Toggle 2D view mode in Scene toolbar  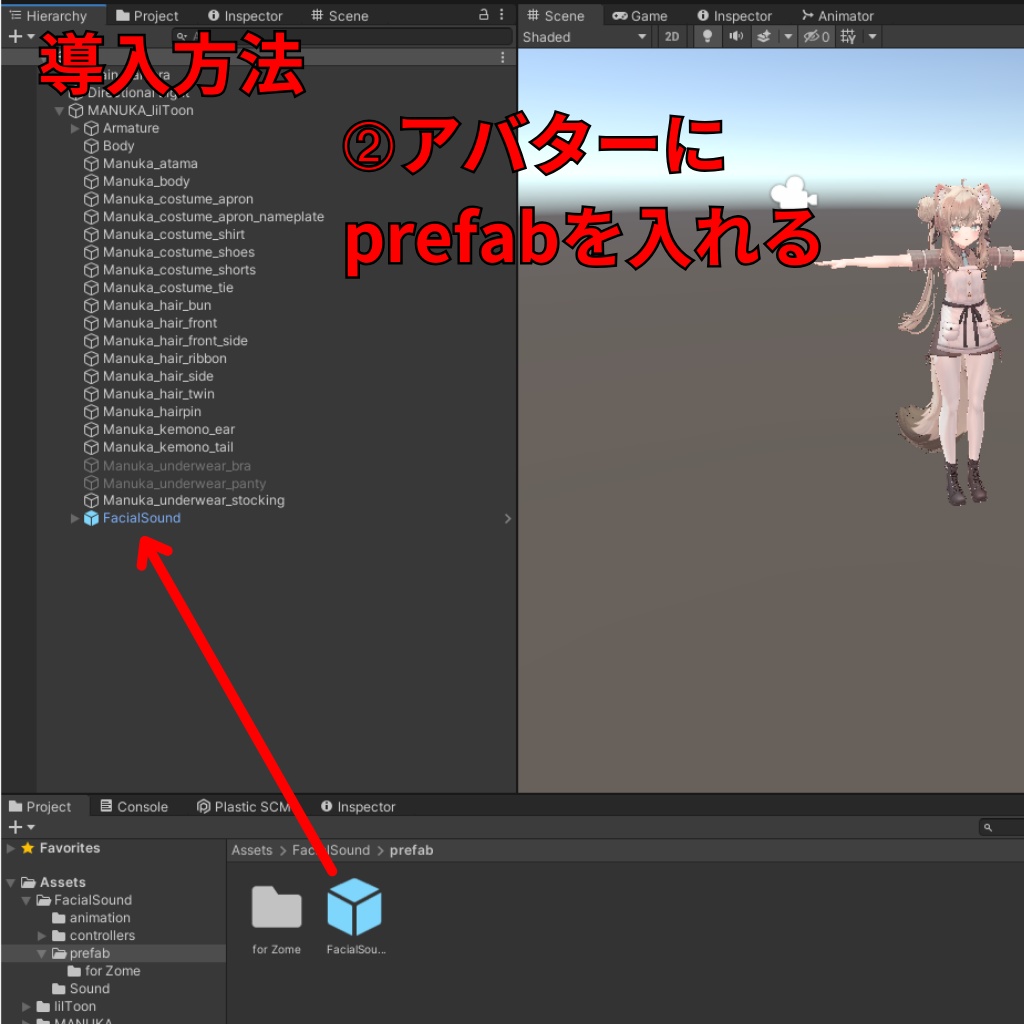tap(671, 37)
